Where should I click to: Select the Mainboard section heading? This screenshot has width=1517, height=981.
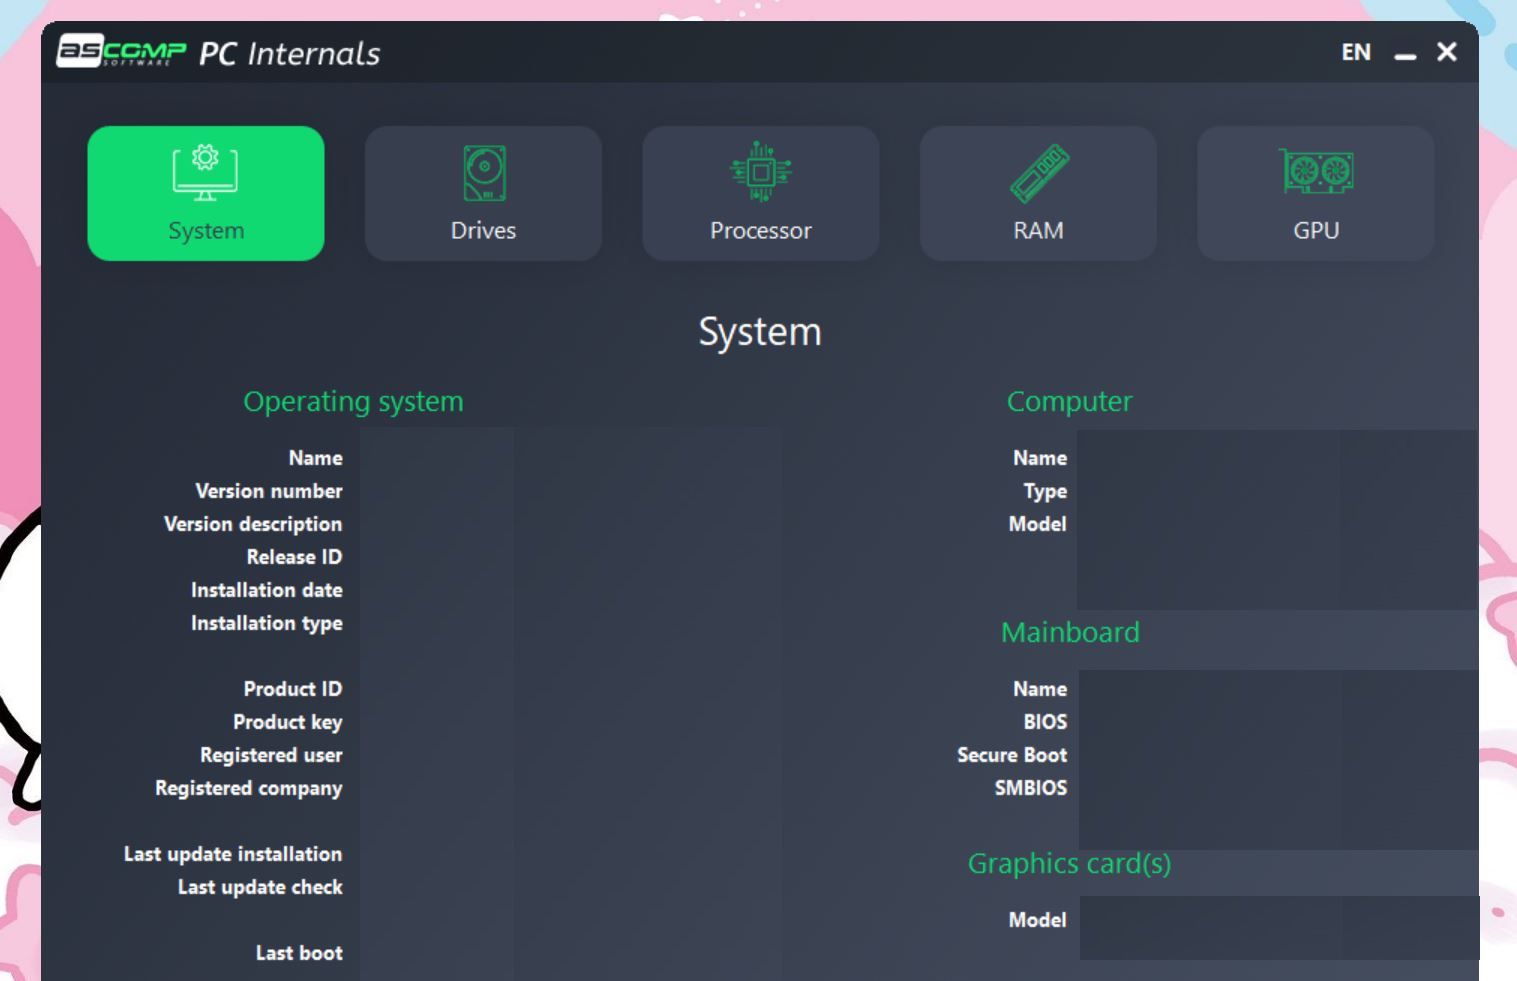1070,632
